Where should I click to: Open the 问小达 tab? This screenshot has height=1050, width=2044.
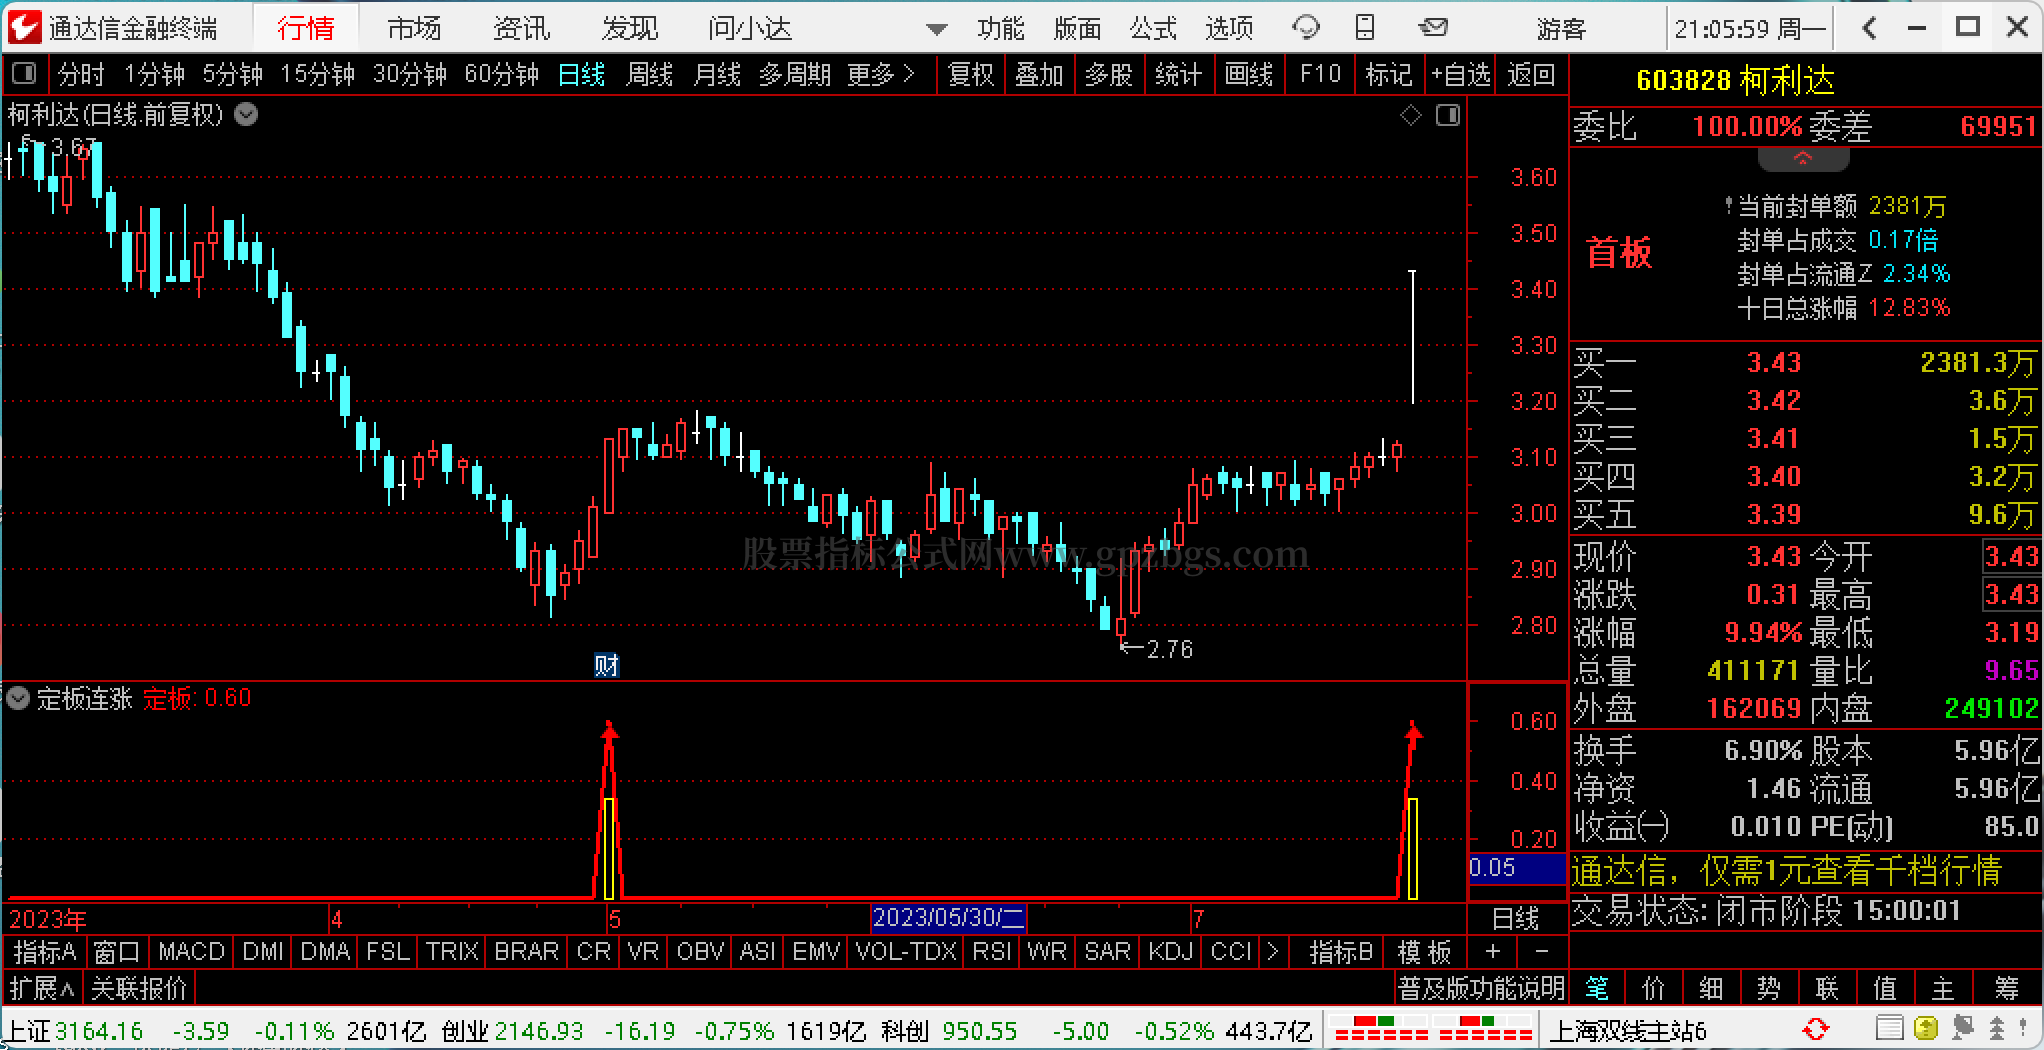(750, 28)
